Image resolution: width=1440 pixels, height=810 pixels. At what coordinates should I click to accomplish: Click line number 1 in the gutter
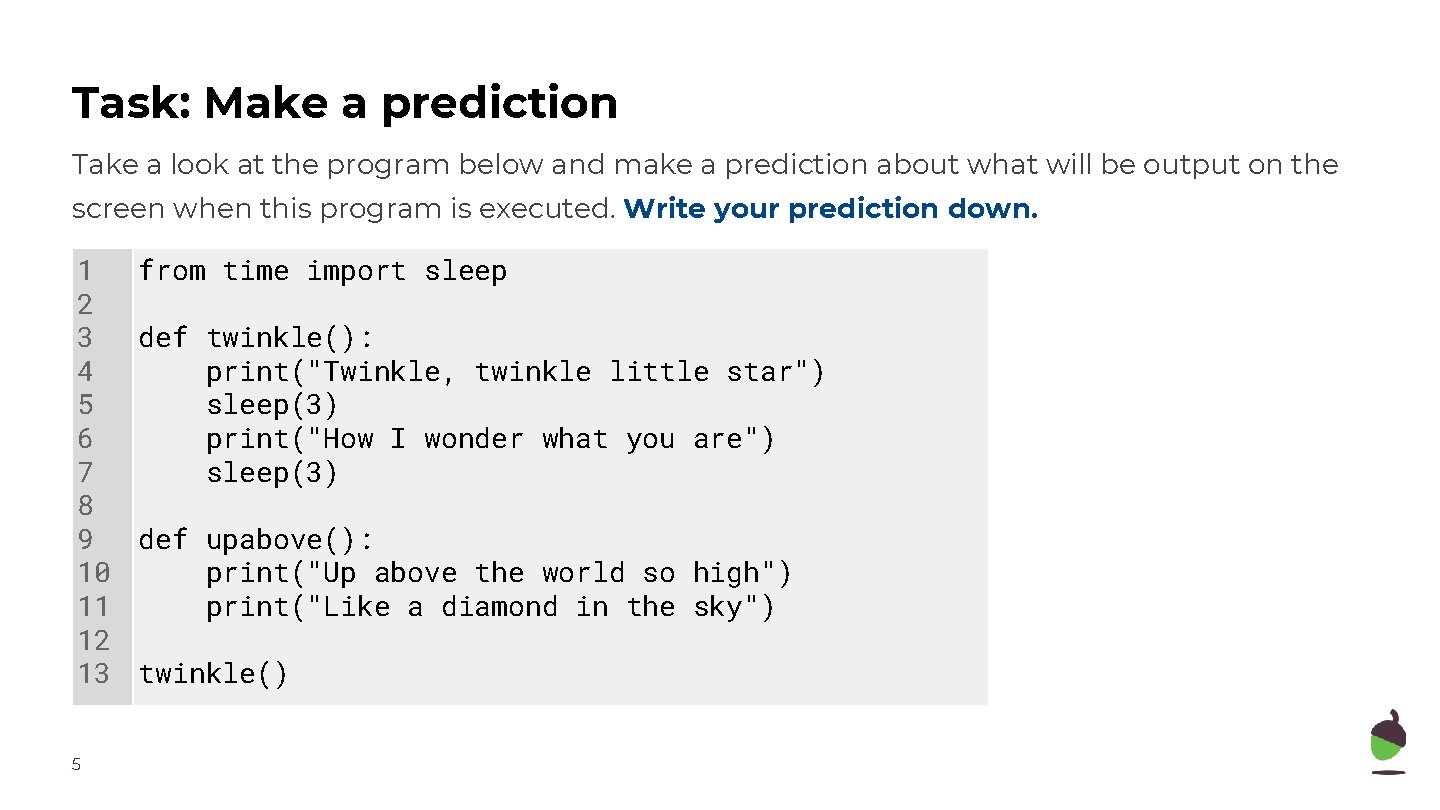(x=85, y=271)
